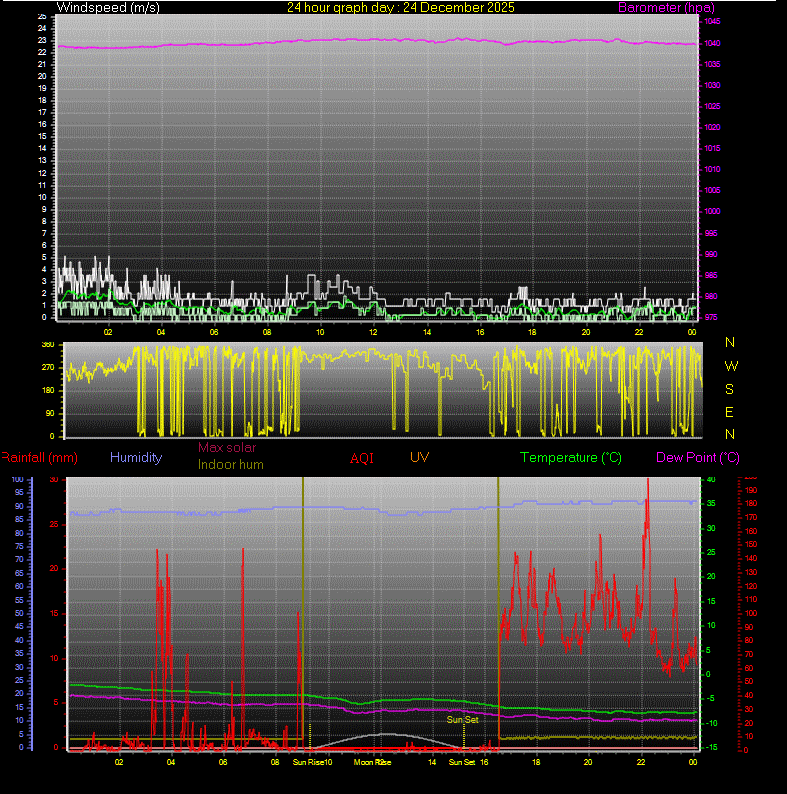Click the "13" windspeed axis value
Image resolution: width=787 pixels, height=794 pixels.
[x=42, y=161]
